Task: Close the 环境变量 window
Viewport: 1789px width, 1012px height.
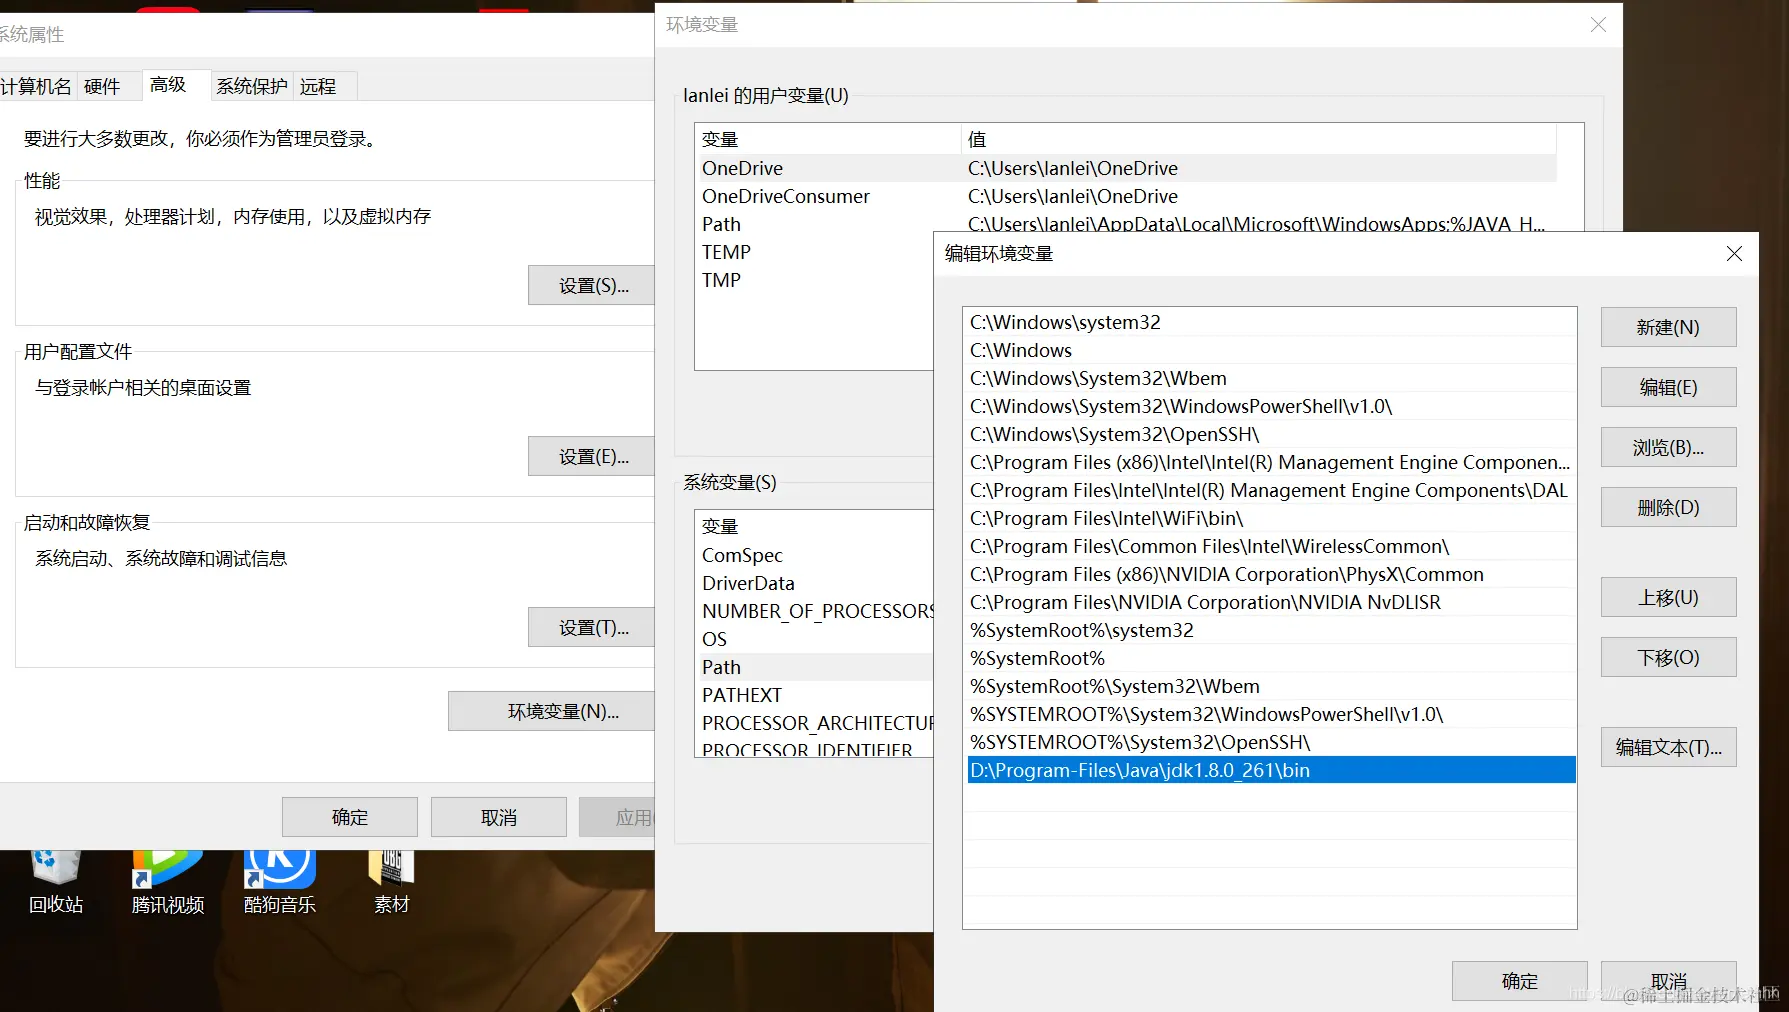Action: pos(1598,25)
